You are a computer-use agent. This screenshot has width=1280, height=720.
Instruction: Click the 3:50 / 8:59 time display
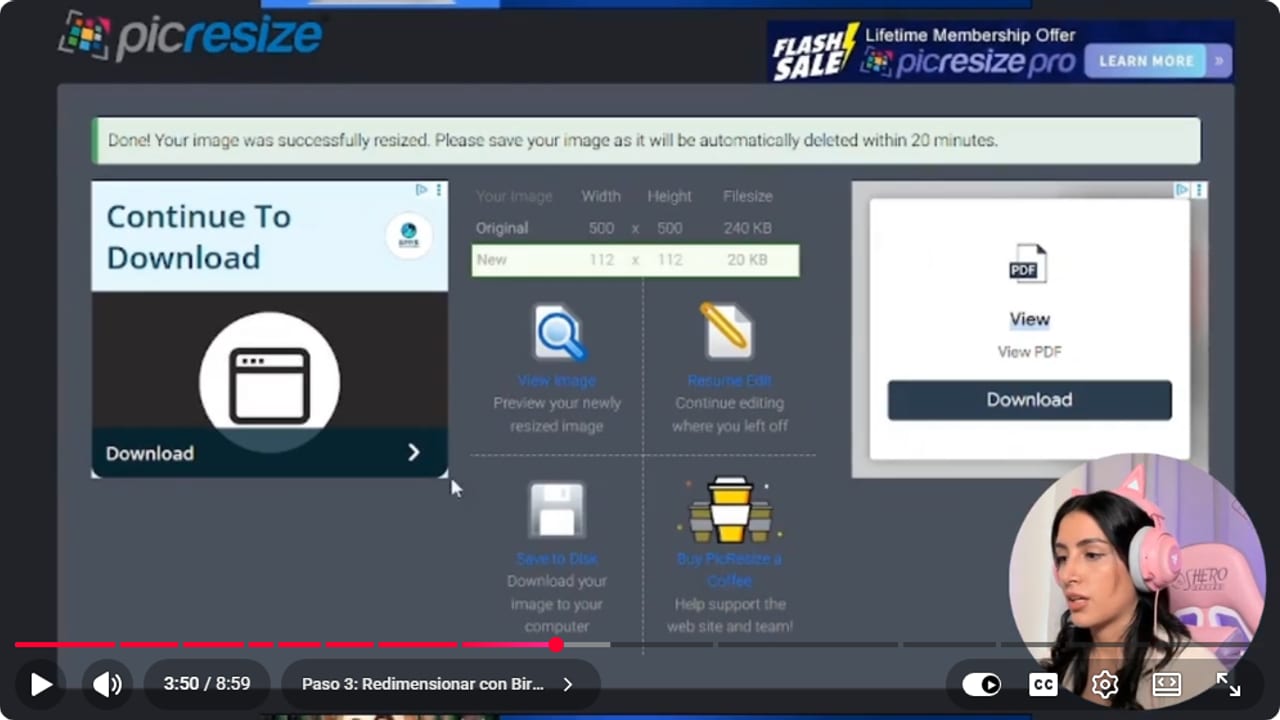[207, 684]
